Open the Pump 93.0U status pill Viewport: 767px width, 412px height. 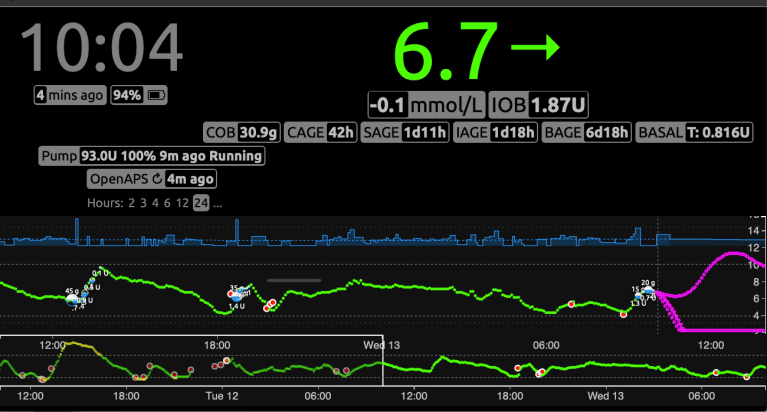click(x=152, y=156)
